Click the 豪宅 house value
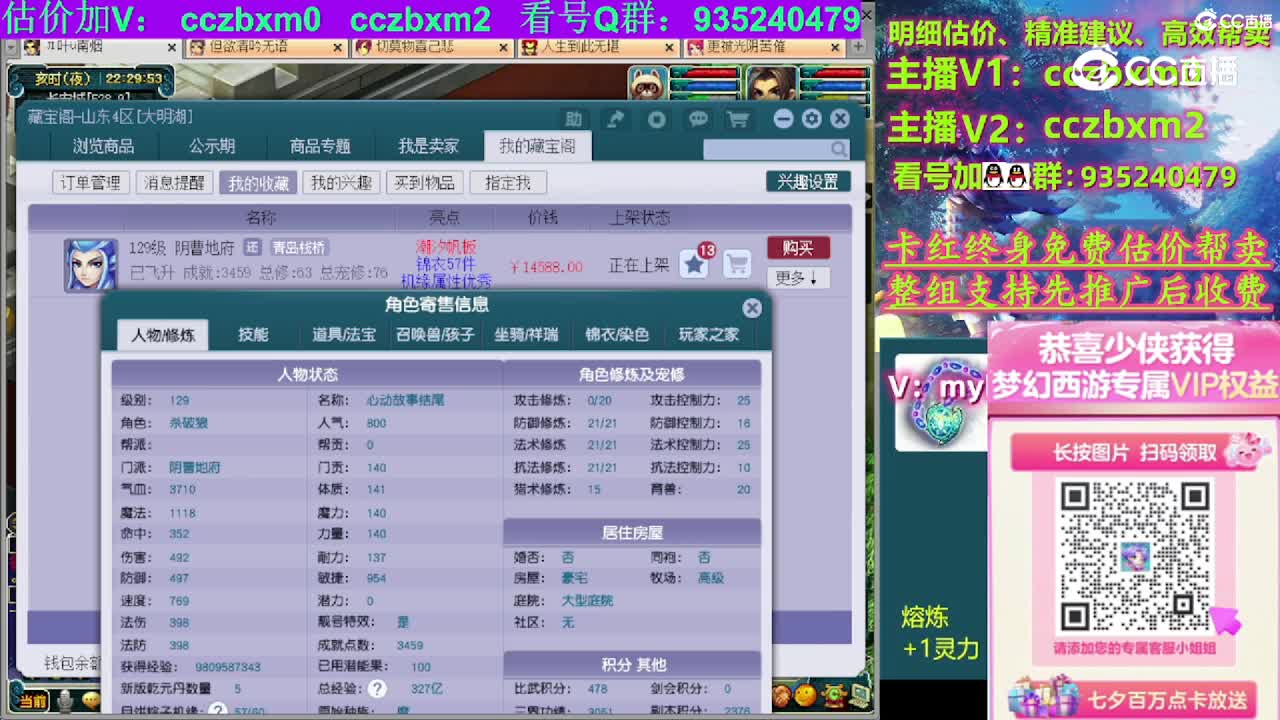Image resolution: width=1280 pixels, height=720 pixels. coord(574,578)
